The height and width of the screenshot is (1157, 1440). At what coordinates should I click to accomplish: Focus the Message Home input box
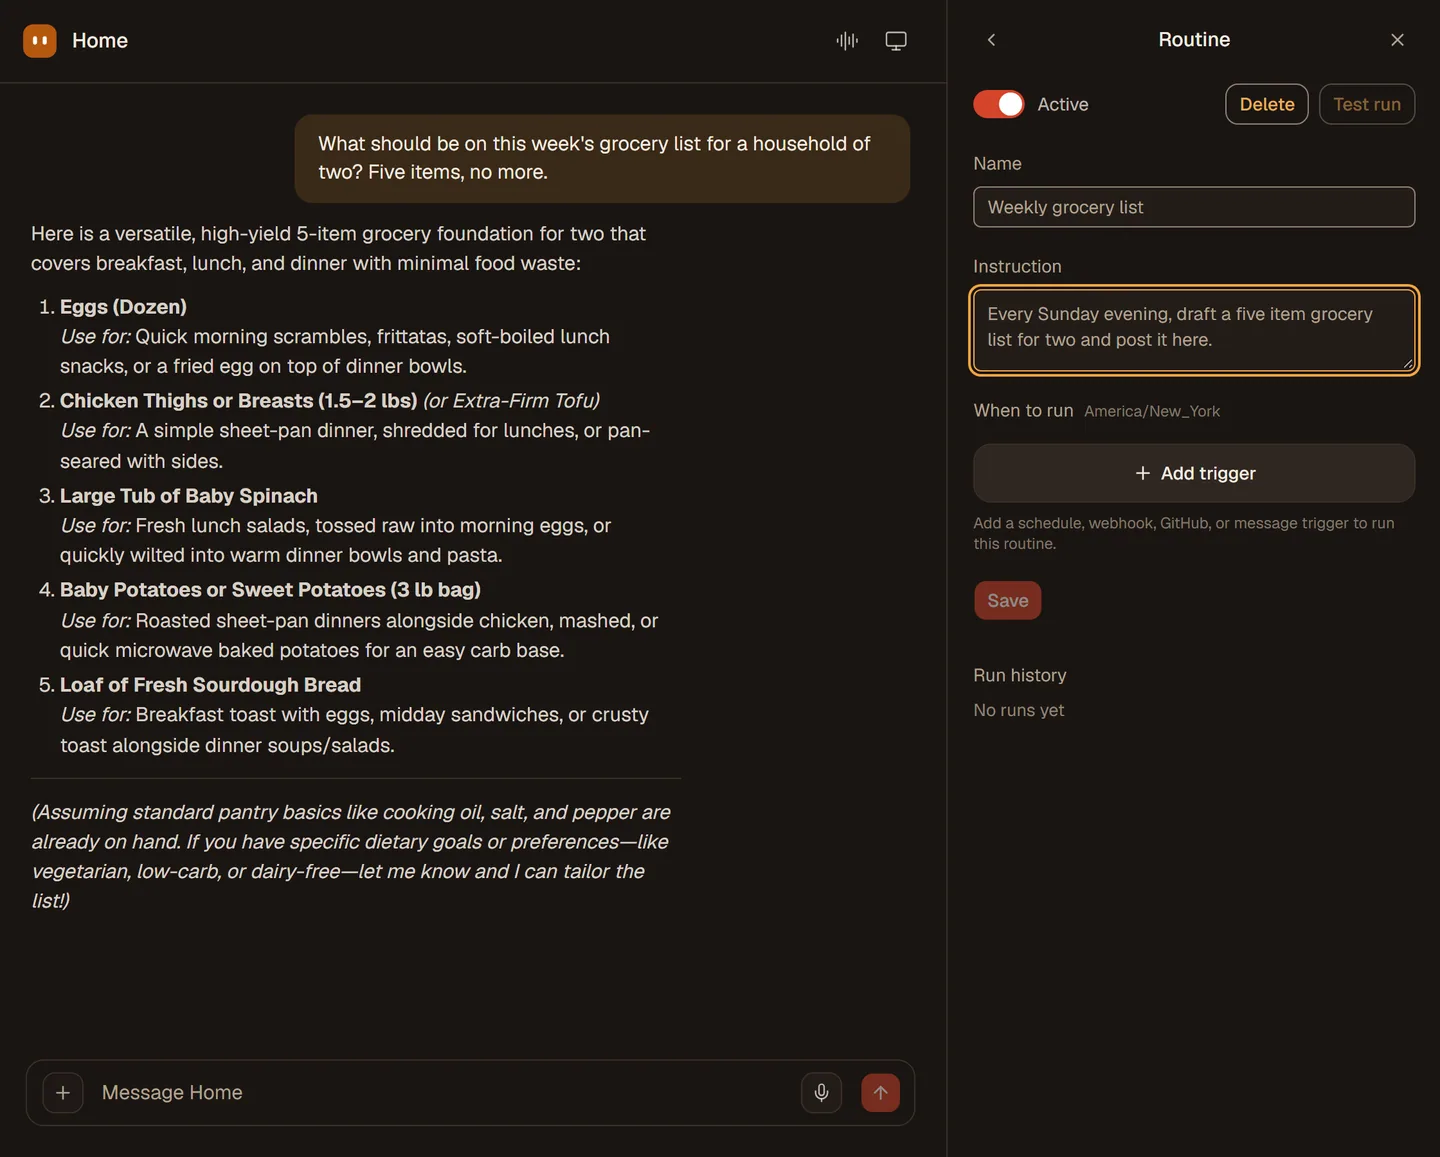(x=440, y=1093)
